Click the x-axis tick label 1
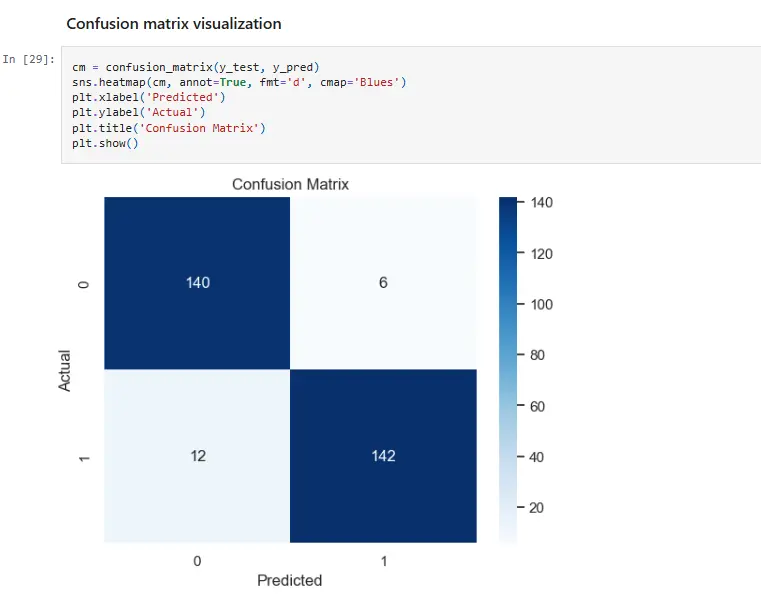 point(383,561)
